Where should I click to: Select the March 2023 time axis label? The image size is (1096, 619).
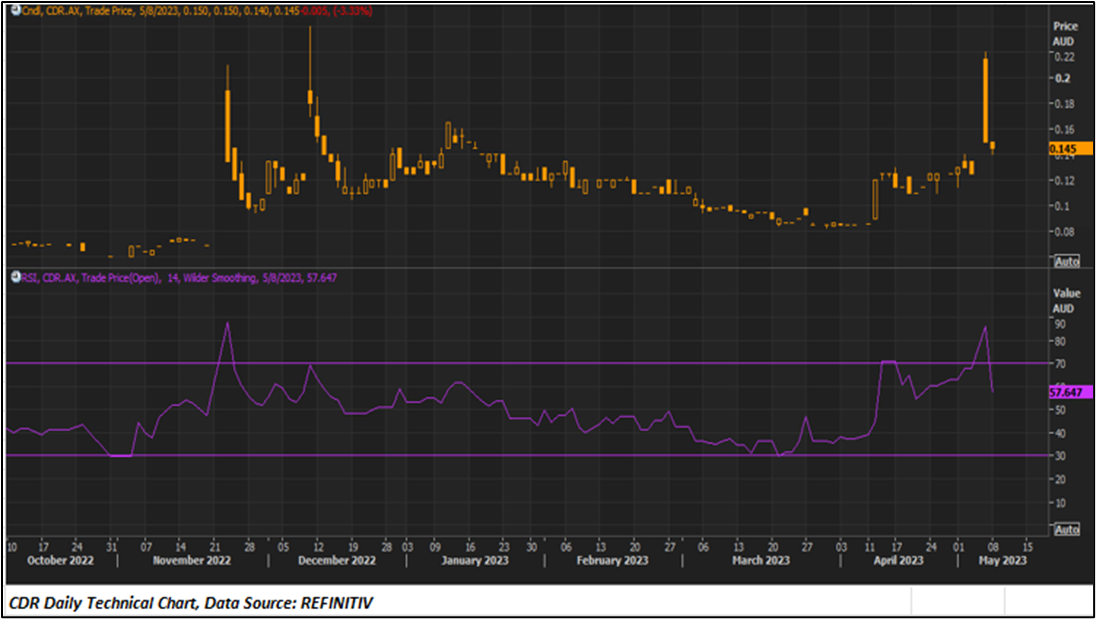coord(761,561)
